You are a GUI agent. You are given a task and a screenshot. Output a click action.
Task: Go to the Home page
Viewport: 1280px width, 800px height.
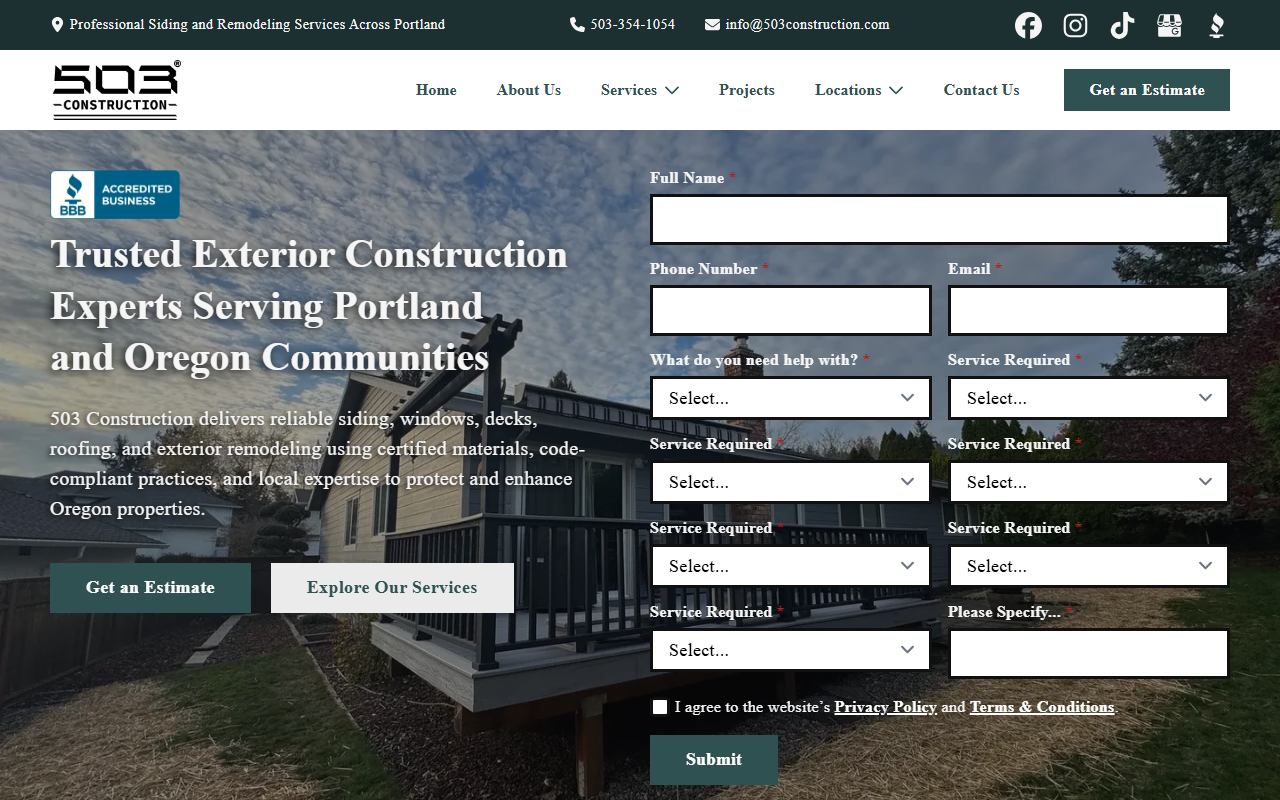pyautogui.click(x=436, y=90)
